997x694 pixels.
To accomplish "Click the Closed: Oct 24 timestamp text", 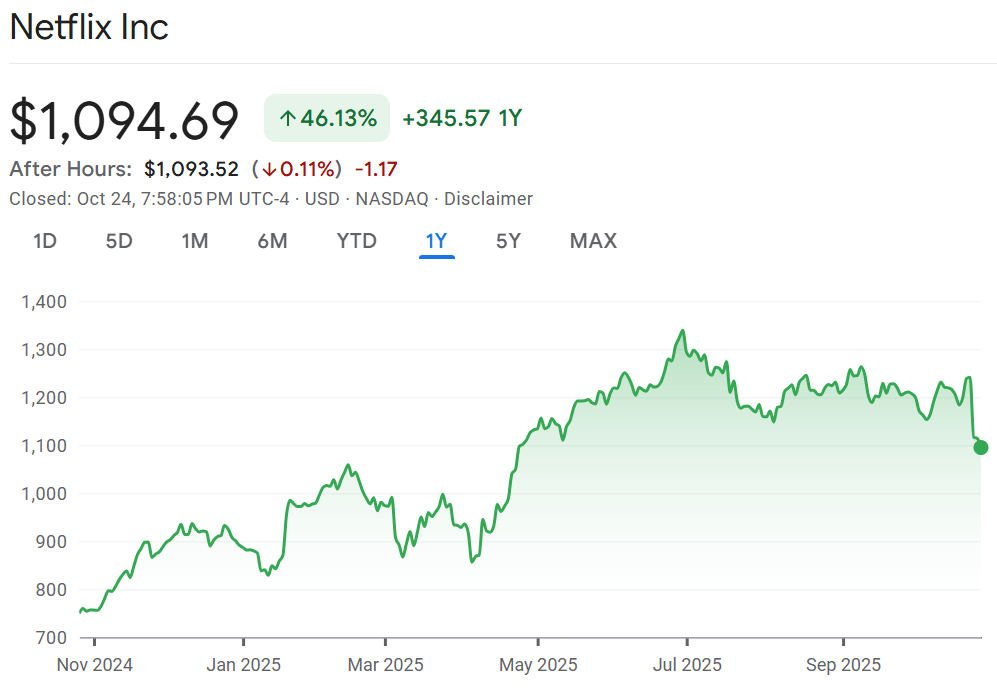I will tap(149, 199).
